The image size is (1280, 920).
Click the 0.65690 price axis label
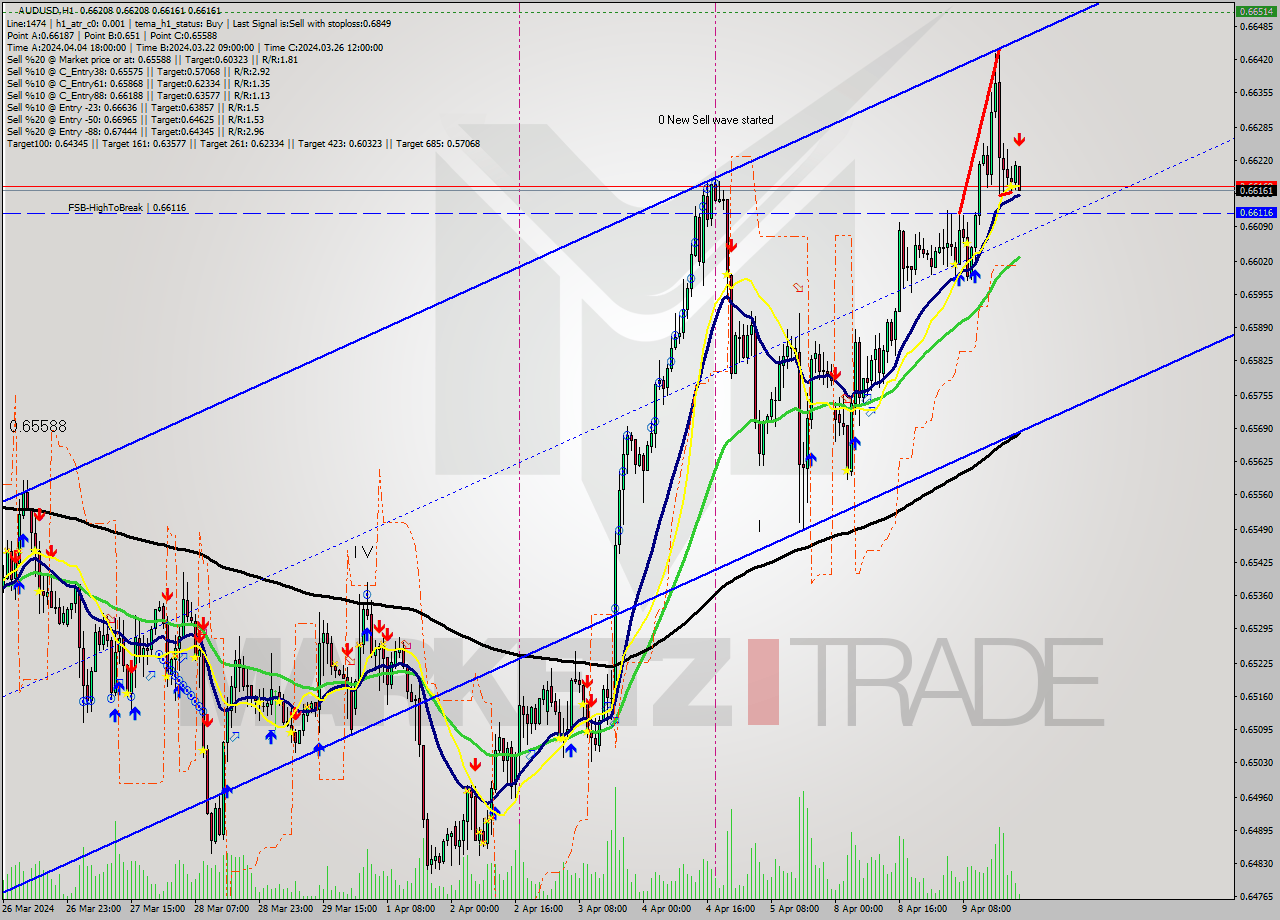pos(1256,428)
